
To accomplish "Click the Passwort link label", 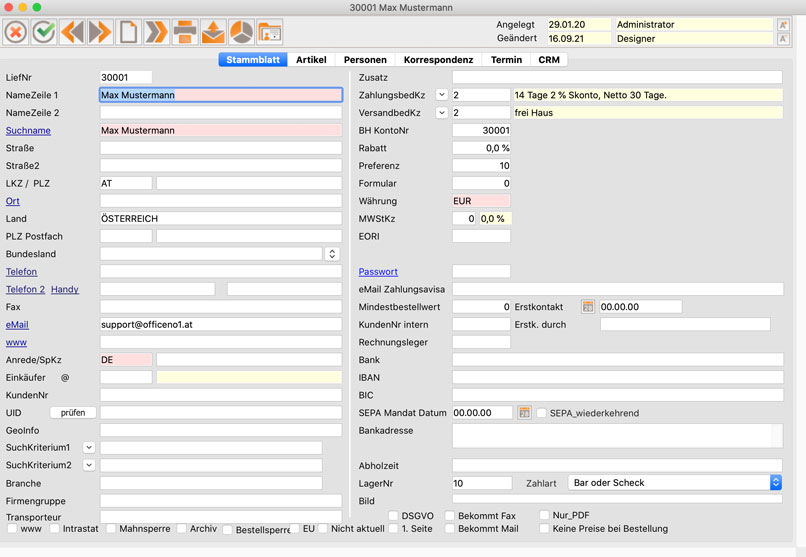I will point(378,271).
